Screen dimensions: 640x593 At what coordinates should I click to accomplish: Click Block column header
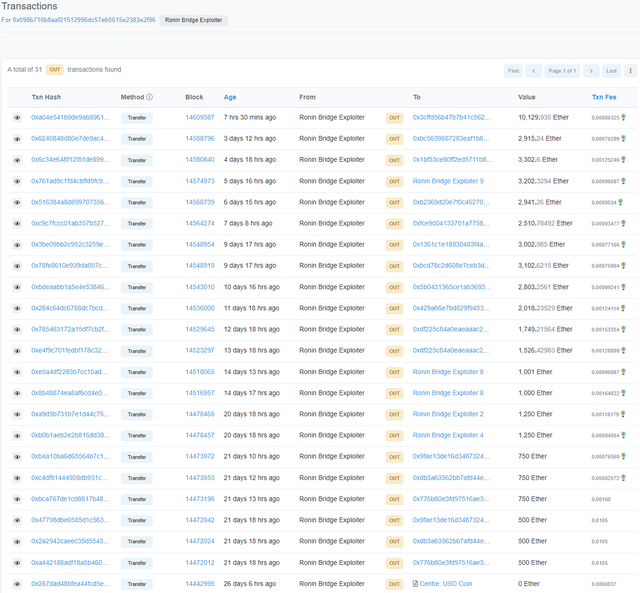[194, 97]
